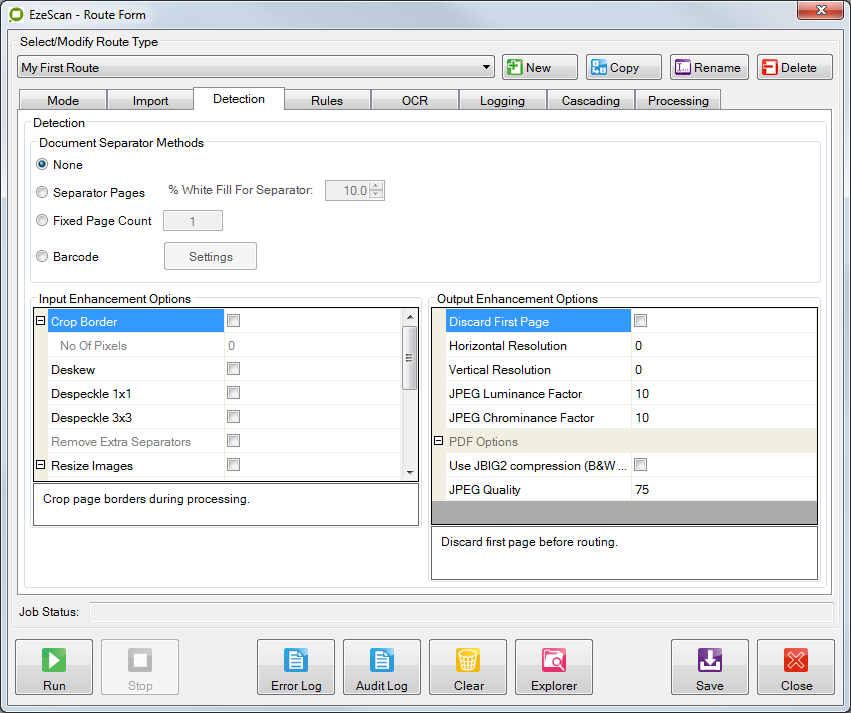Viewport: 851px width, 713px height.
Task: Select the Separator Pages radio option
Action: pyautogui.click(x=42, y=192)
